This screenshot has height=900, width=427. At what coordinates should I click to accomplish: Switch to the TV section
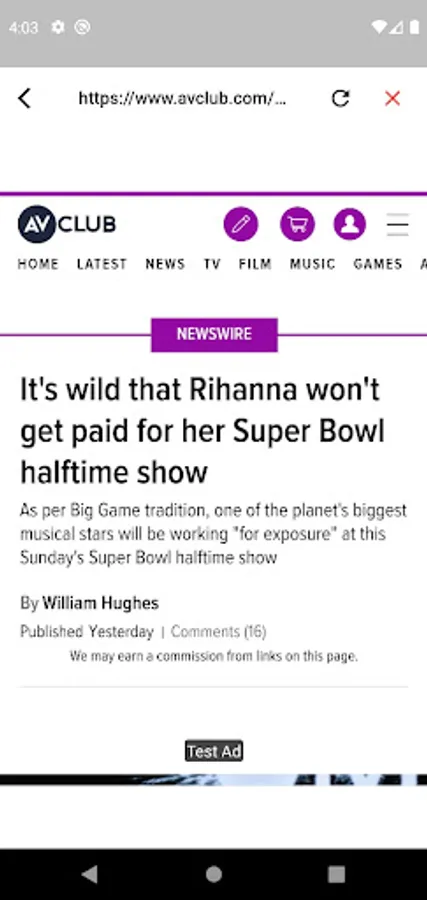point(212,264)
